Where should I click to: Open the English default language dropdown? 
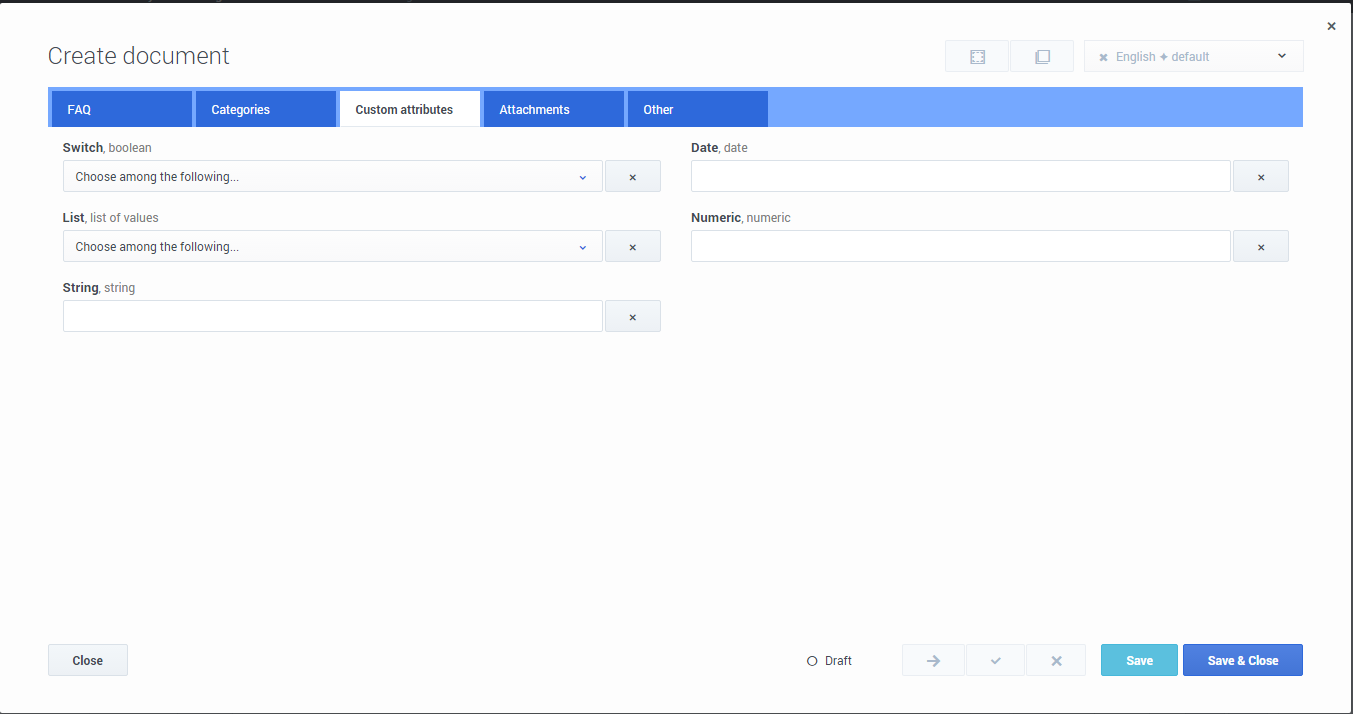click(1193, 57)
